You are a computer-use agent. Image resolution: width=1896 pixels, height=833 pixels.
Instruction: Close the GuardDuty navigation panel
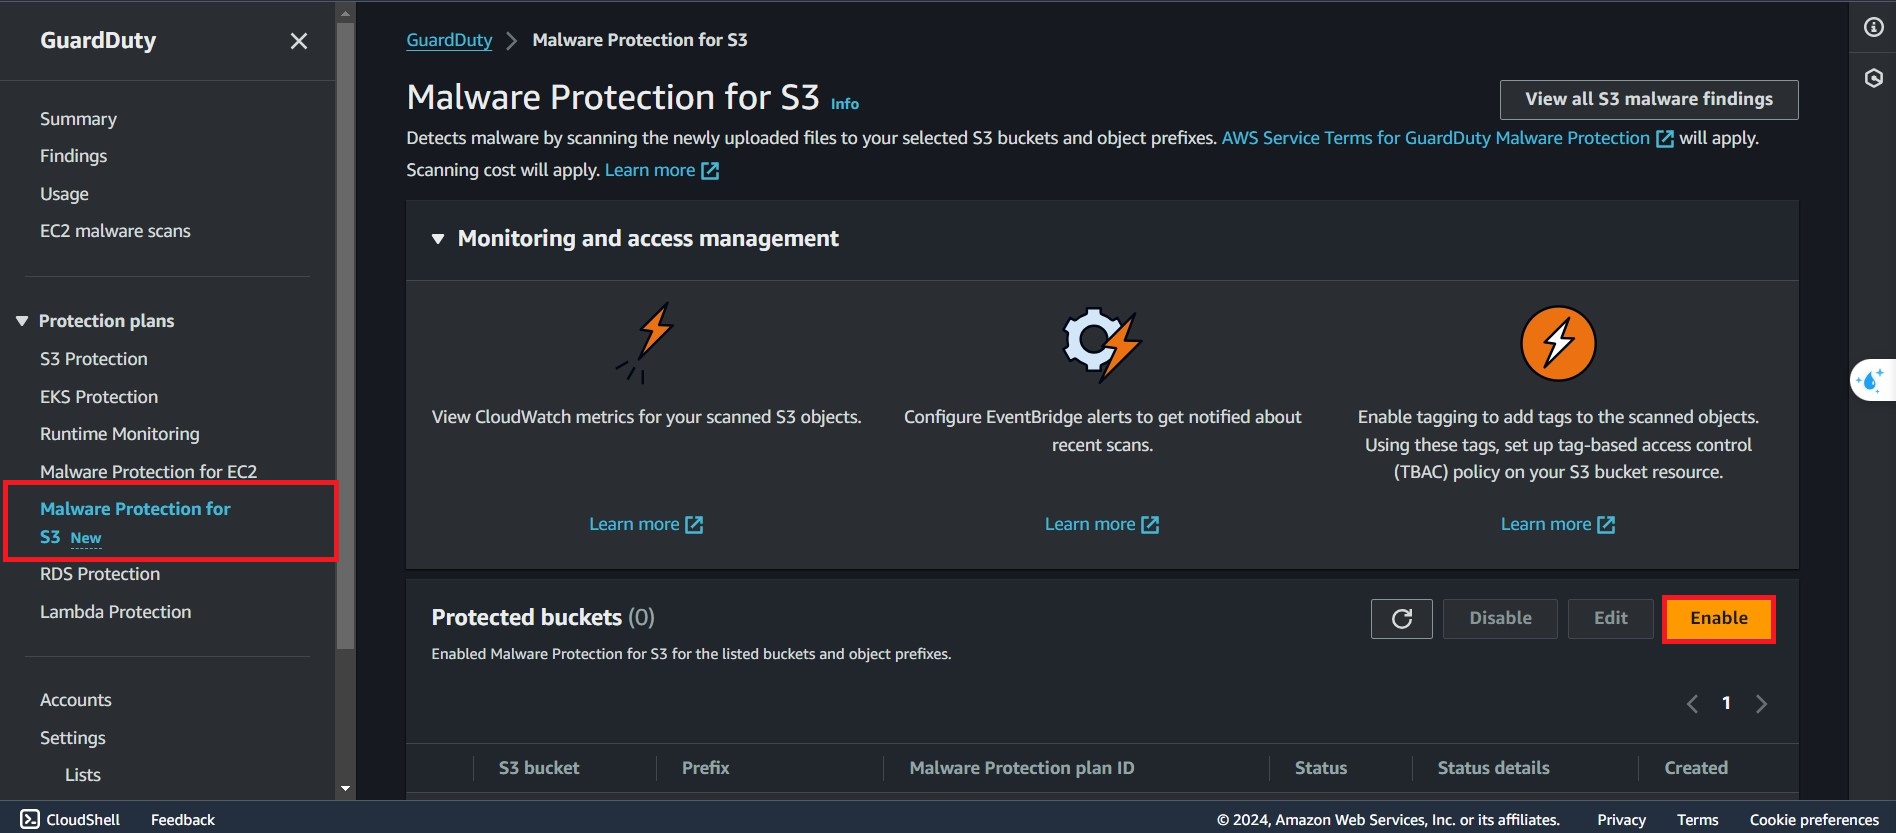298,41
